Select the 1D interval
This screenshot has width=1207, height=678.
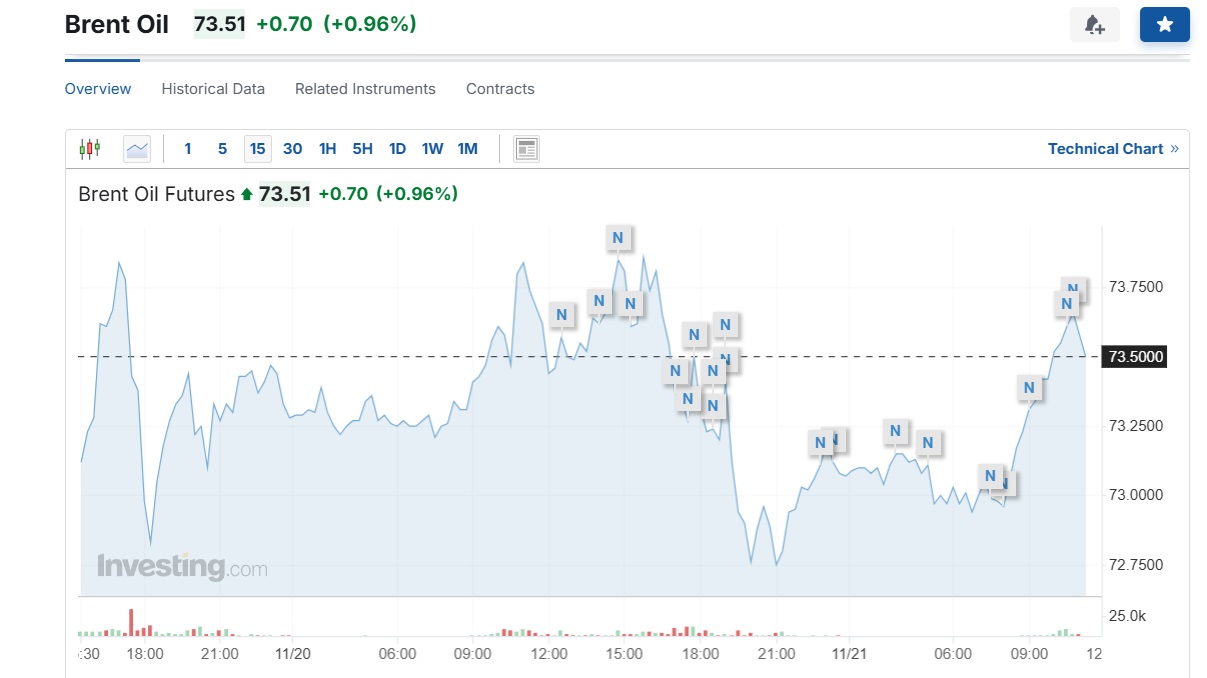tap(397, 149)
